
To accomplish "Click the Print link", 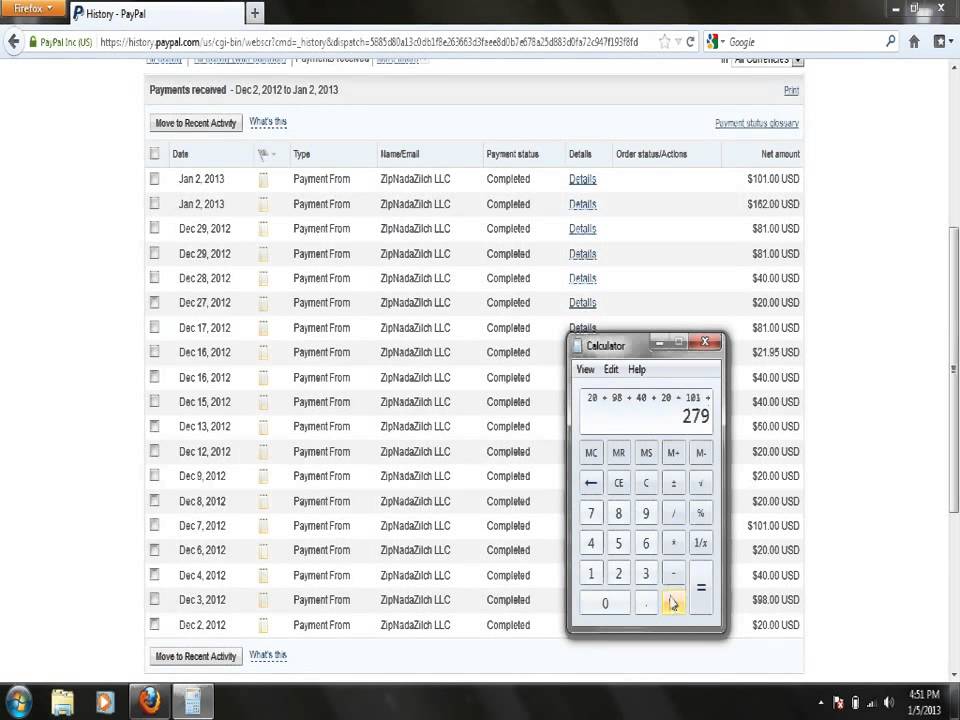I will 791,91.
